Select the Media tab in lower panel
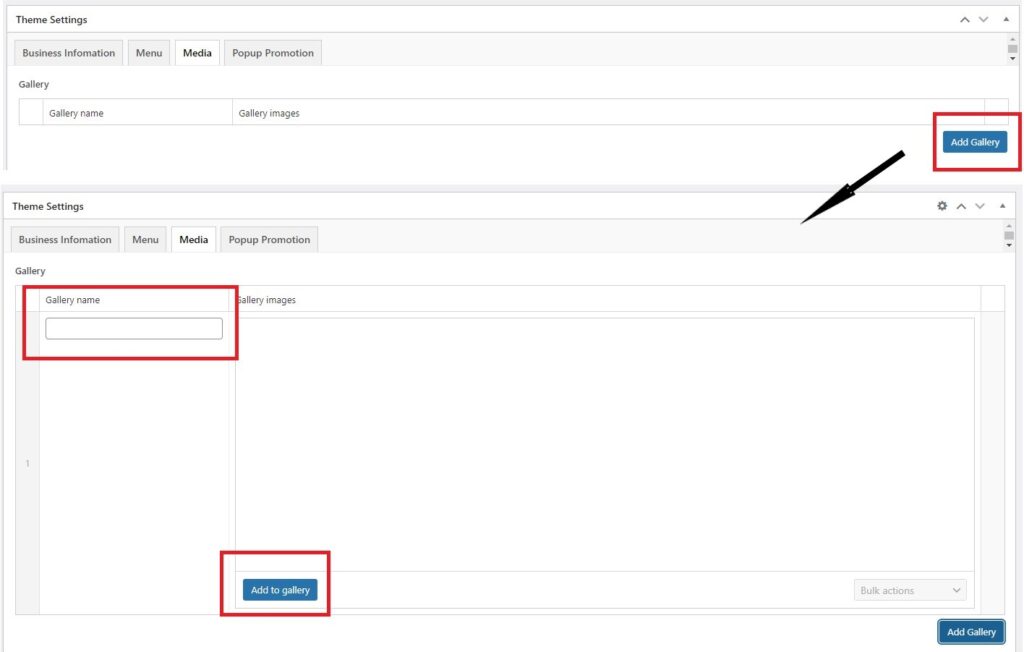 [x=194, y=240]
